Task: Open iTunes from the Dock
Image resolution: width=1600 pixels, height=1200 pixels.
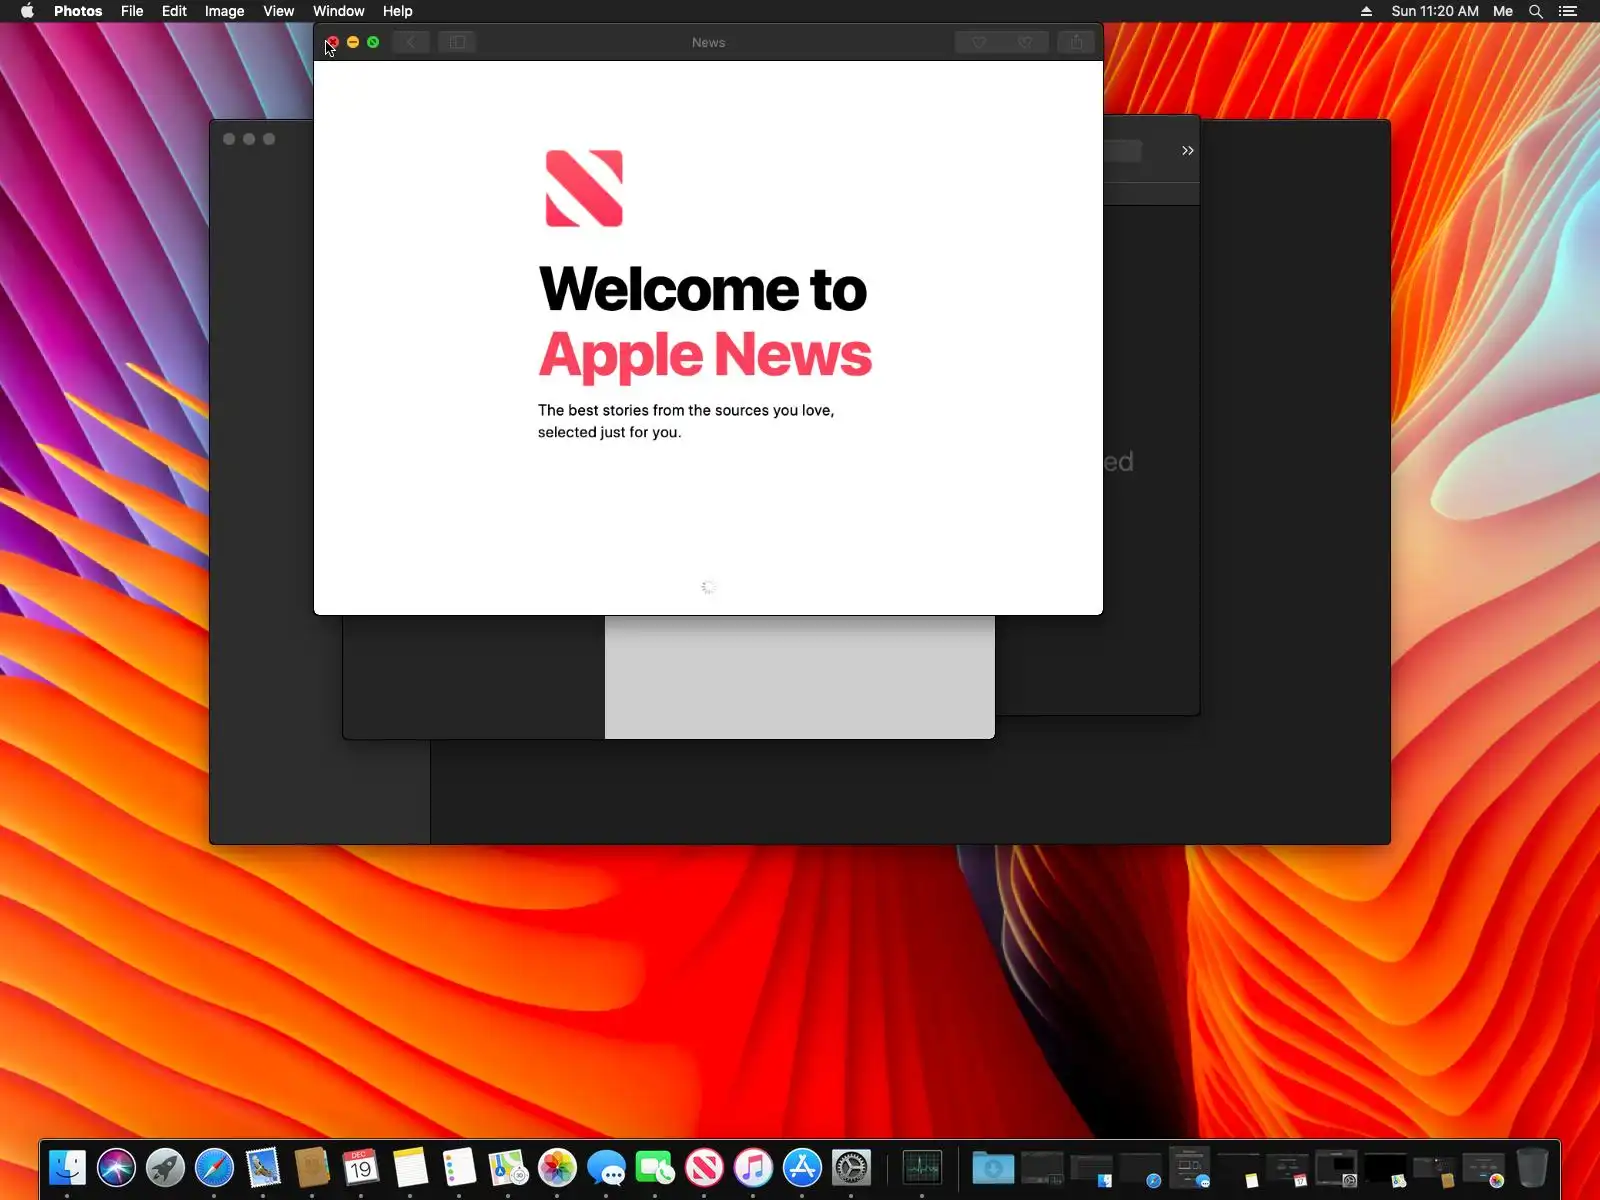Action: click(x=753, y=1166)
